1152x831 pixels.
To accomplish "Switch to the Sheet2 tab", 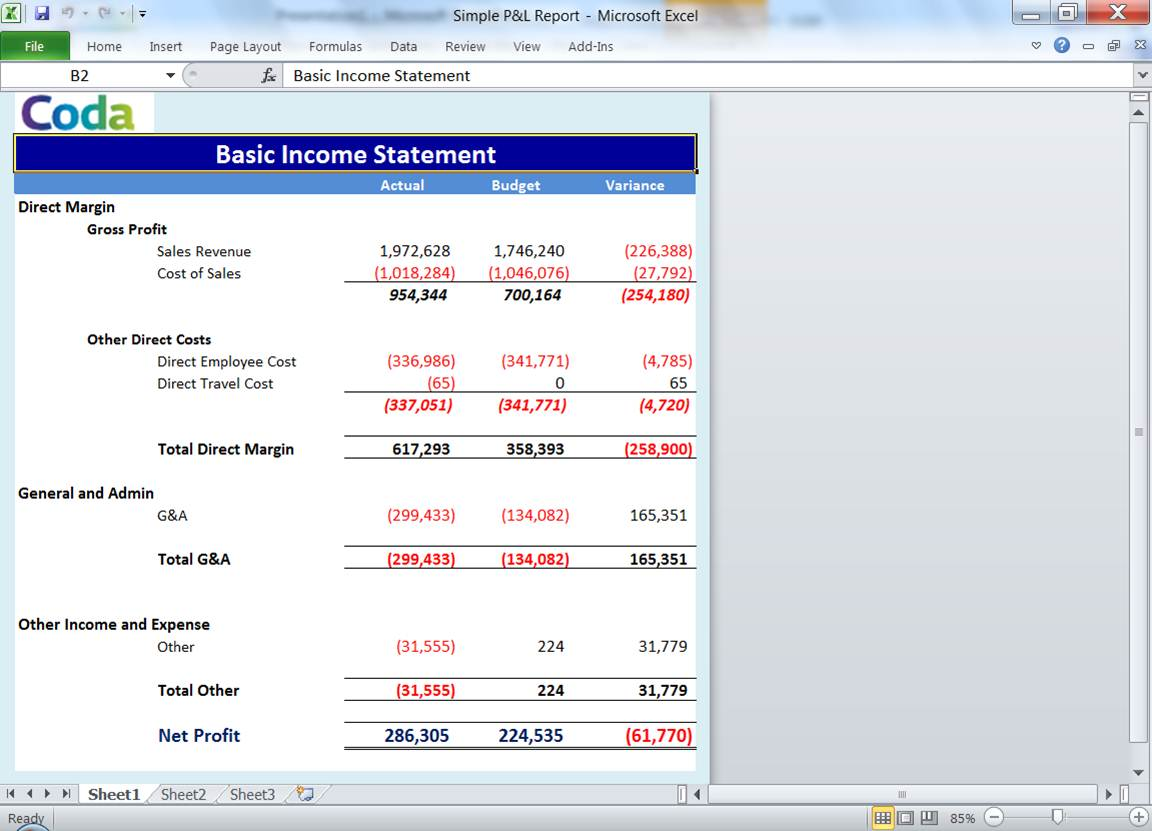I will (183, 794).
